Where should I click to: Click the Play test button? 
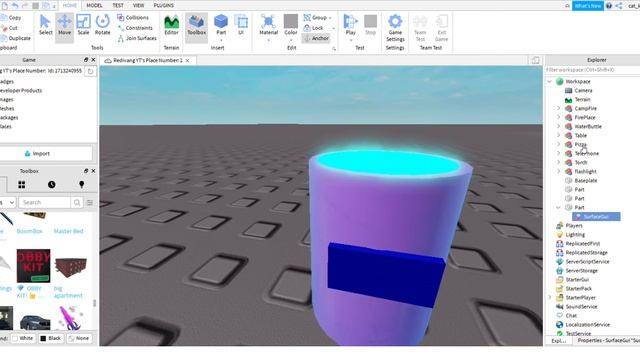pyautogui.click(x=350, y=25)
